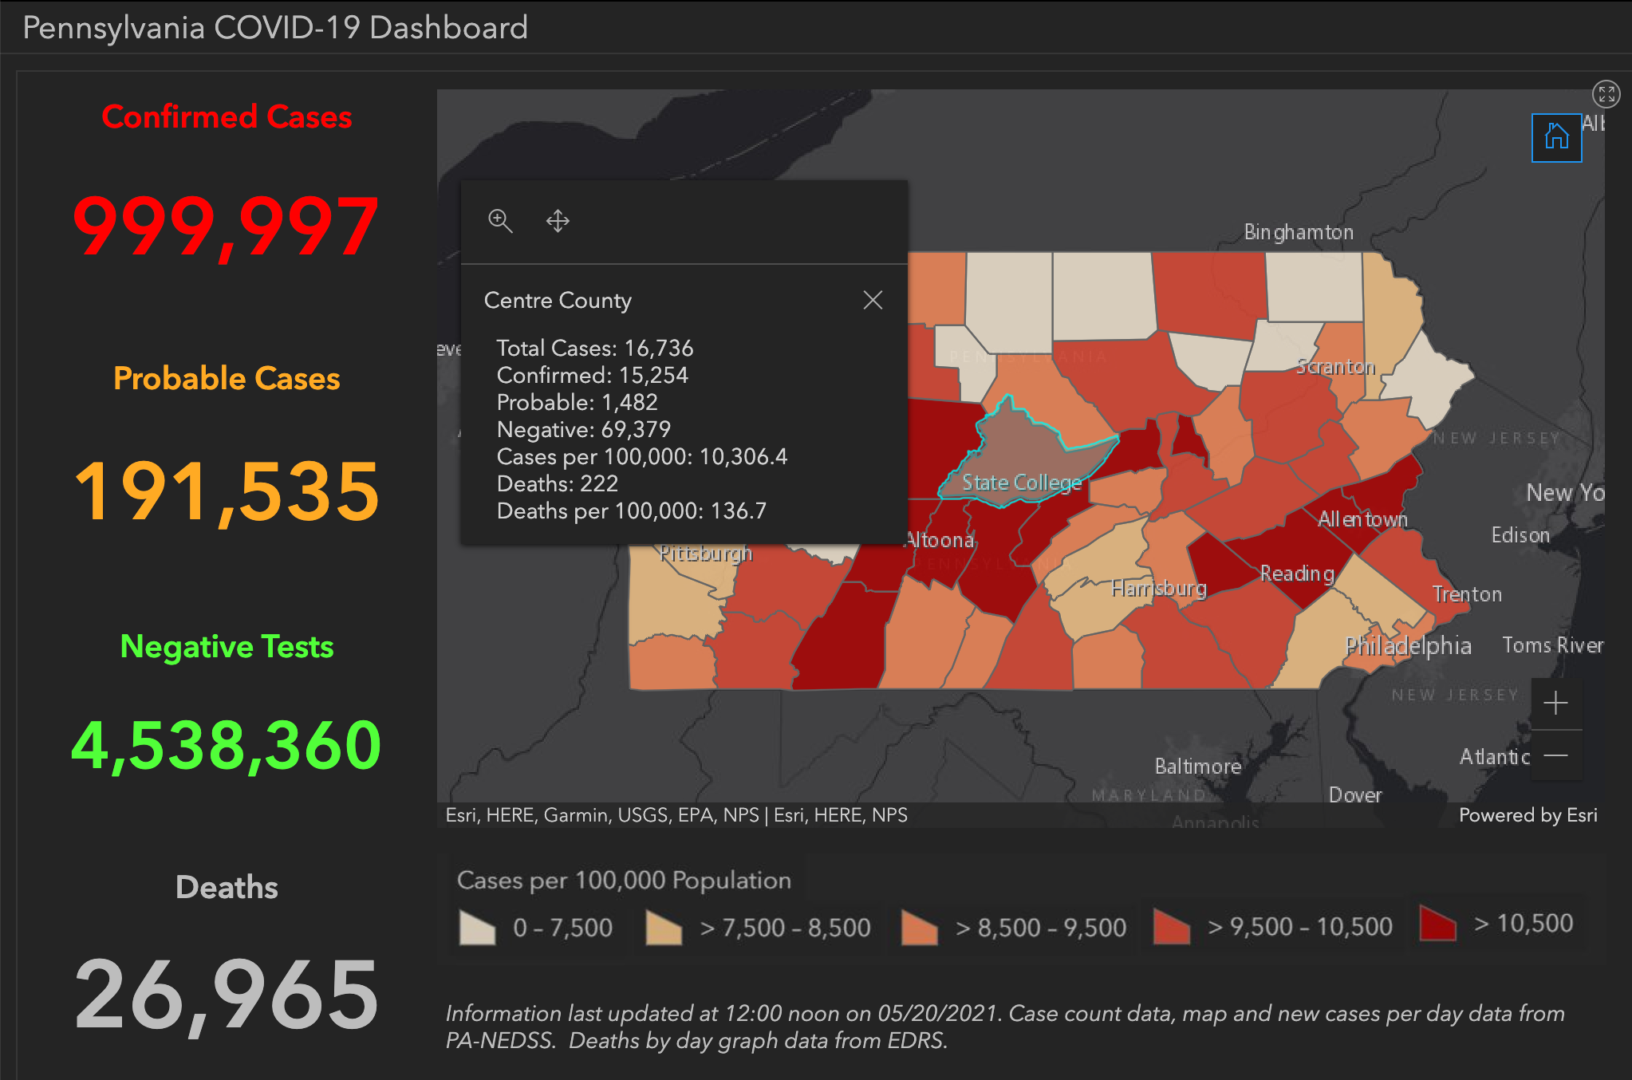This screenshot has height=1080, width=1632.
Task: Click the Binghamton label on map
Action: (x=1299, y=232)
